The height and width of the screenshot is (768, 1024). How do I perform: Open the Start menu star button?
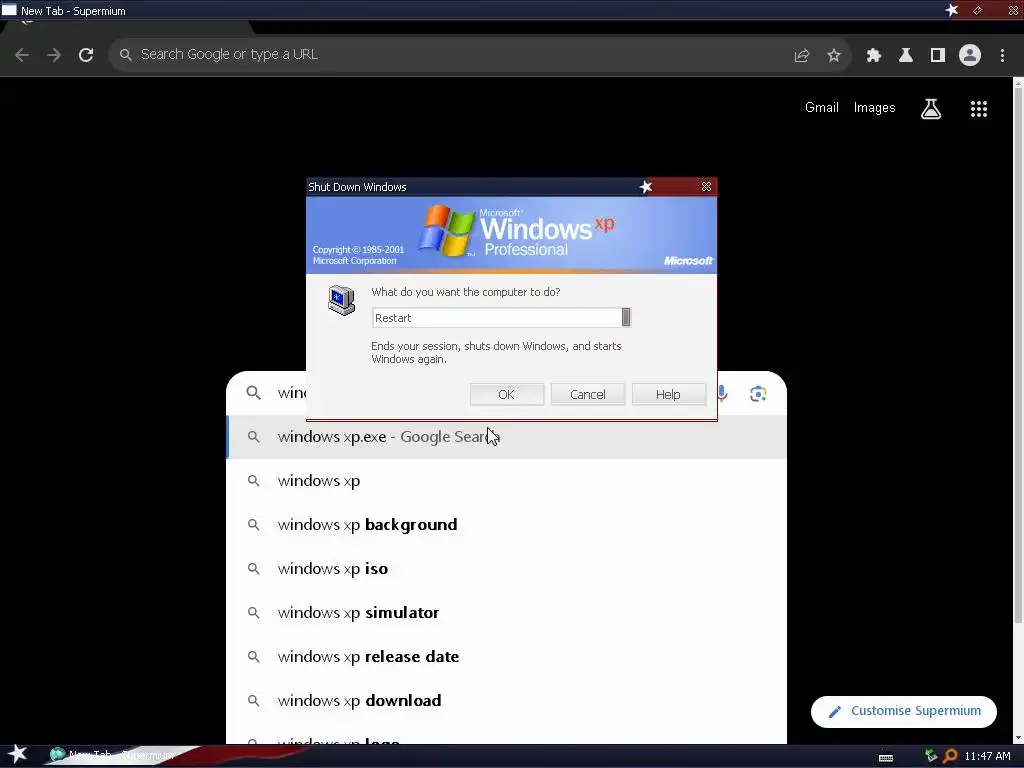pyautogui.click(x=18, y=755)
